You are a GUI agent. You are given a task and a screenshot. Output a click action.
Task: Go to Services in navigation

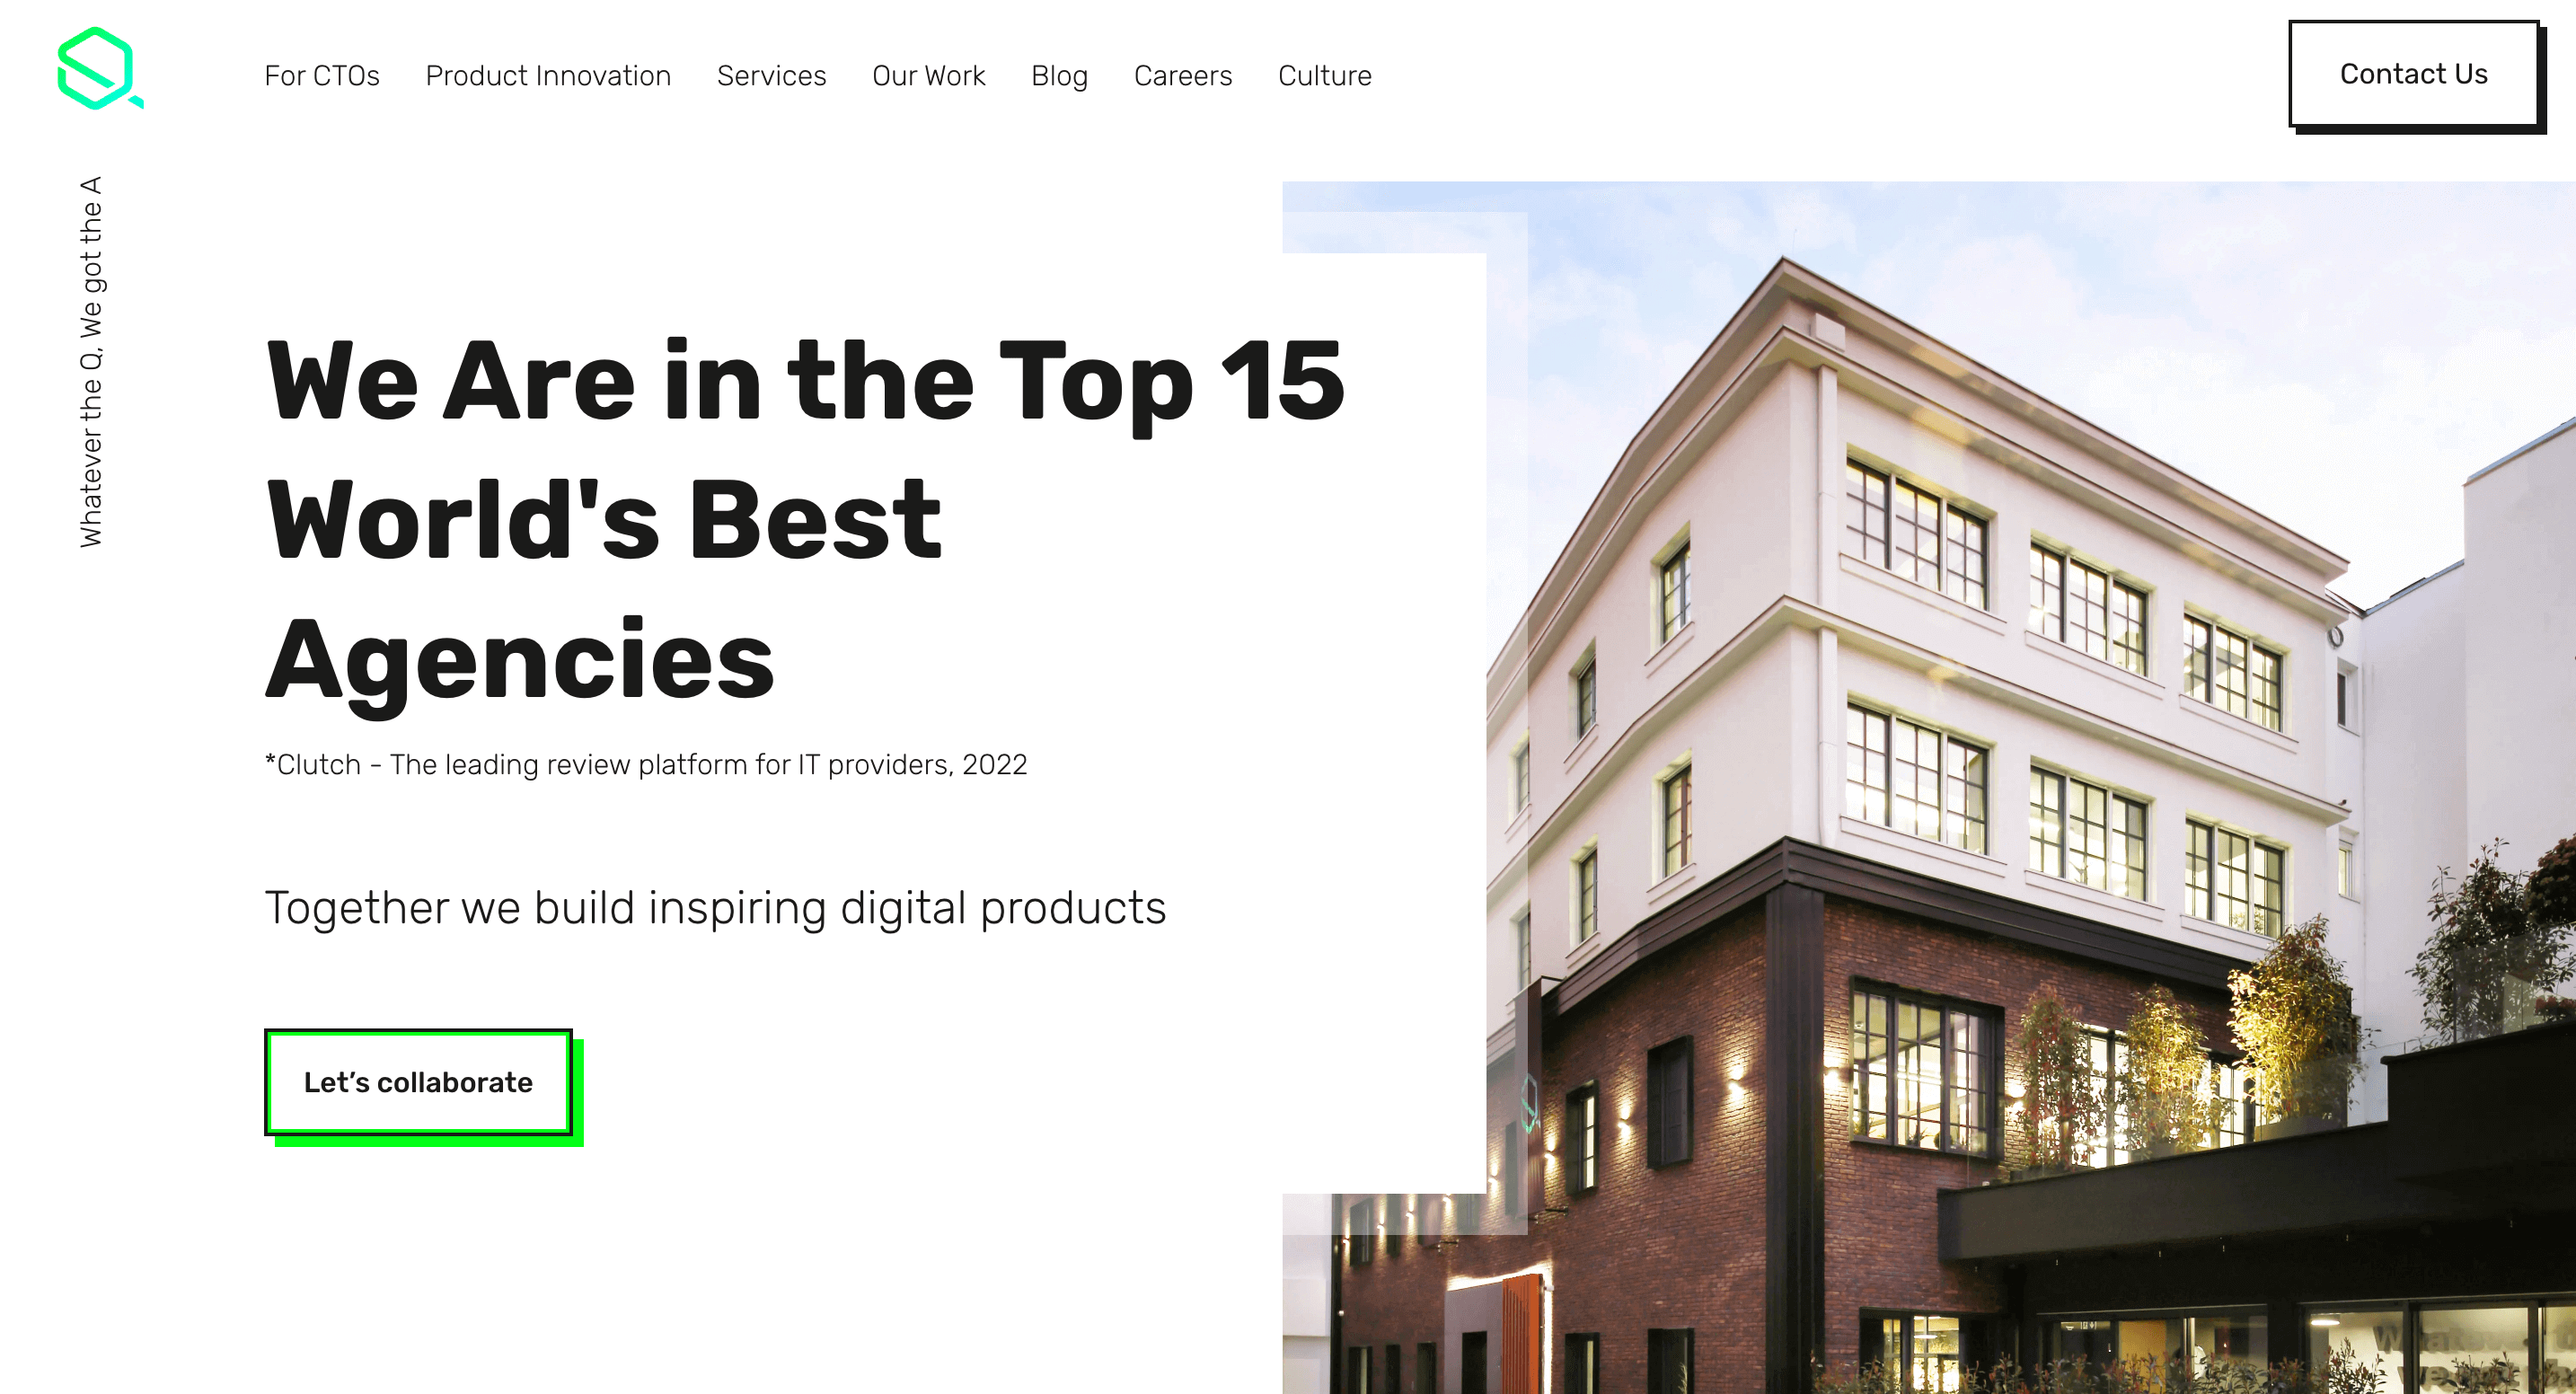click(771, 76)
